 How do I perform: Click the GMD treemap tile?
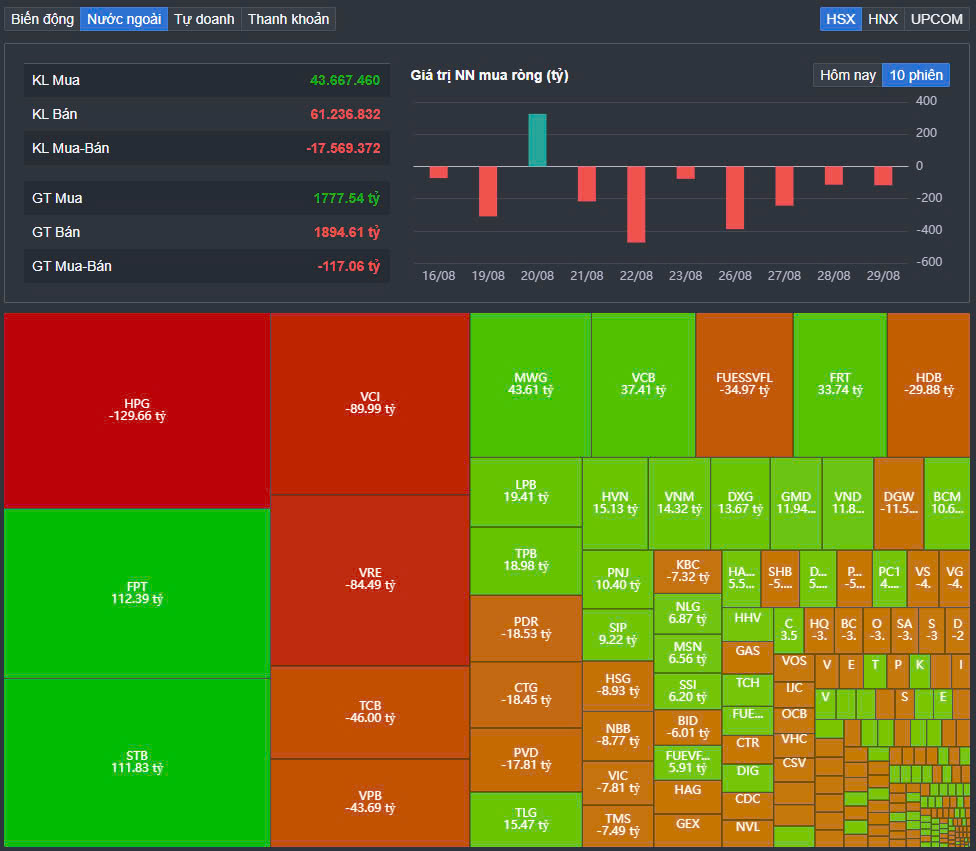tap(795, 503)
